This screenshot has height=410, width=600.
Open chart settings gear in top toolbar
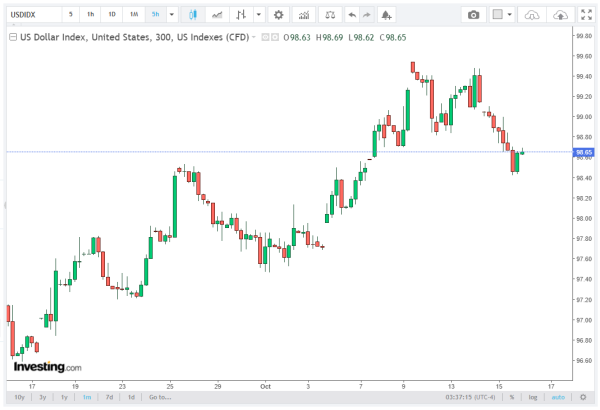278,15
